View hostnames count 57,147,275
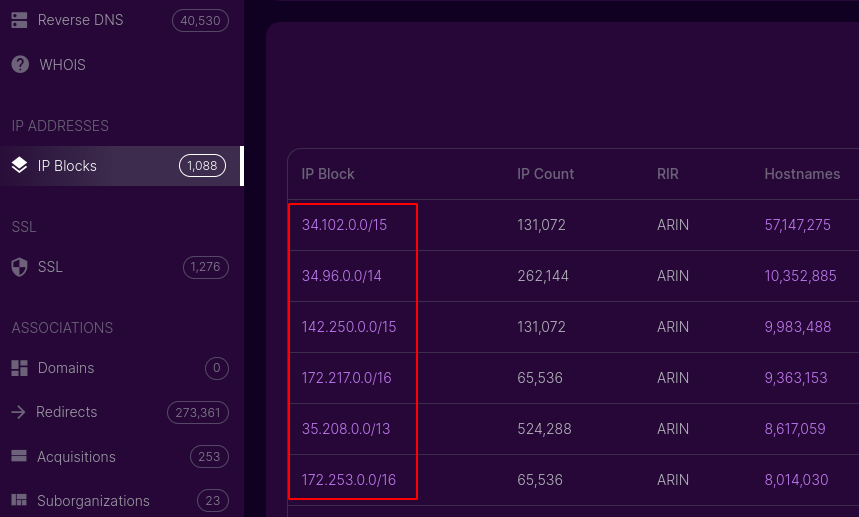Screen dimensions: 859x517 797,225
